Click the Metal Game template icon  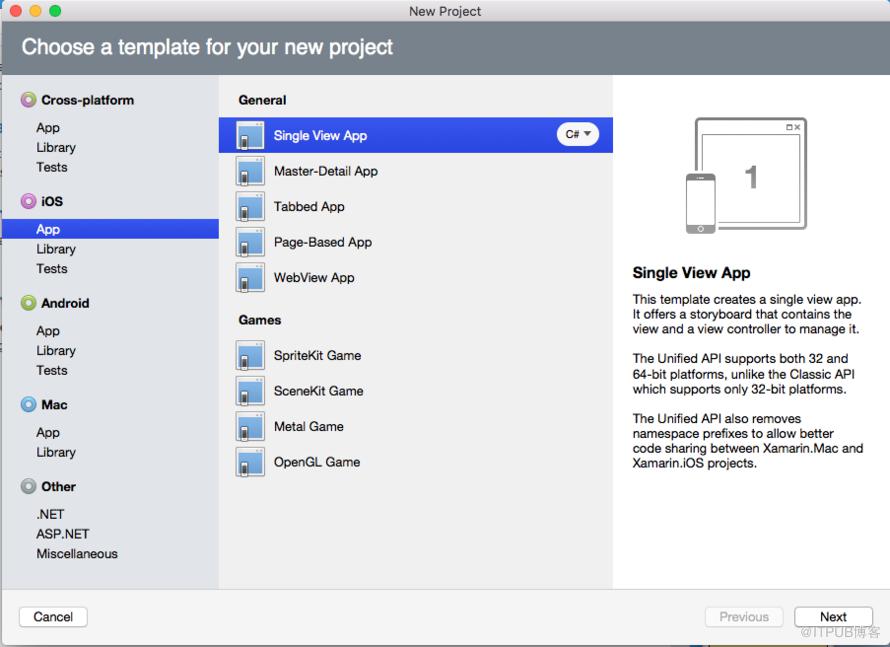pyautogui.click(x=250, y=427)
